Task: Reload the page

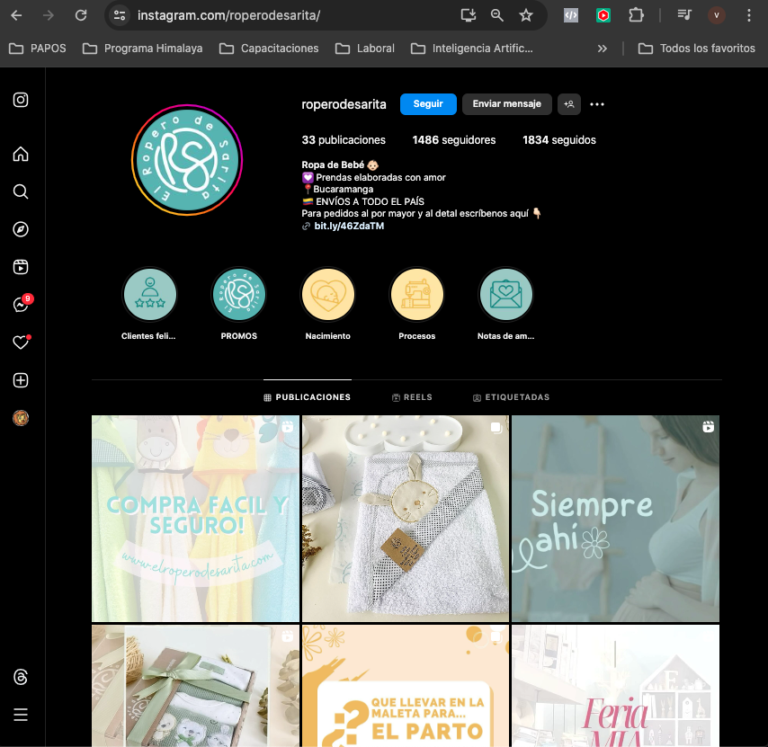Action: pyautogui.click(x=81, y=16)
